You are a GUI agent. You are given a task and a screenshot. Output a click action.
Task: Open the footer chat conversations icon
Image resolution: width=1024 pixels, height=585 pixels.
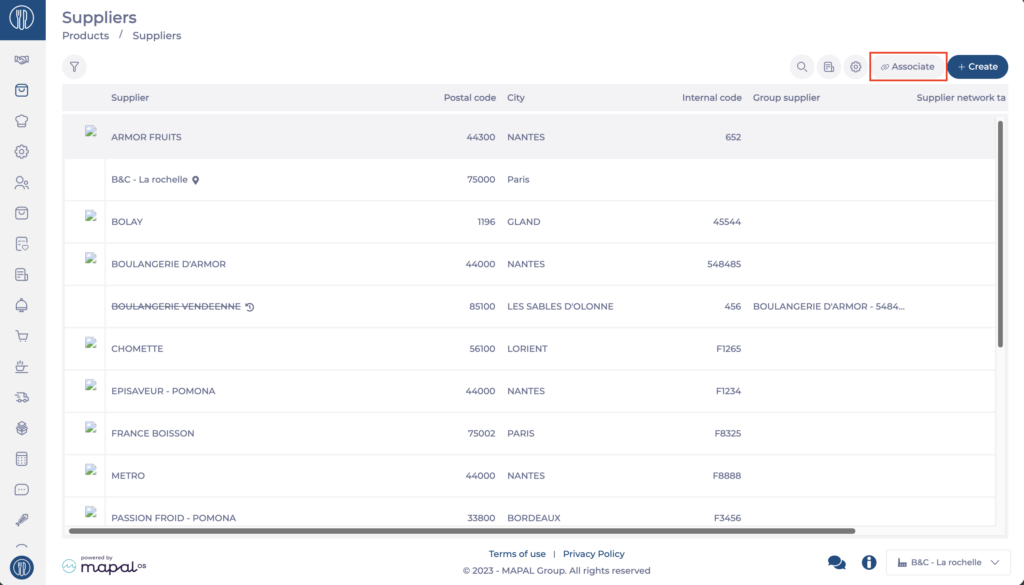[837, 562]
